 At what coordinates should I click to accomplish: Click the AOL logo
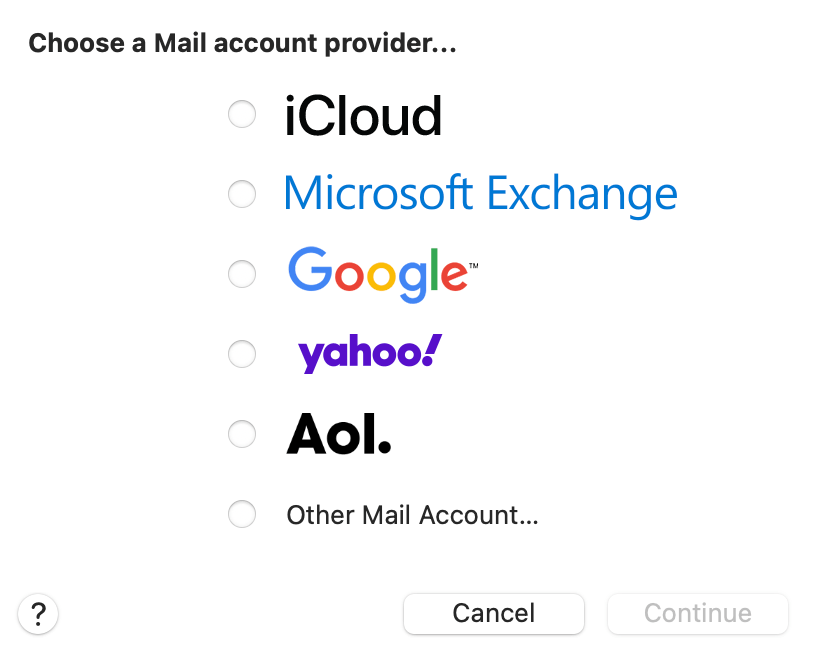coord(338,434)
